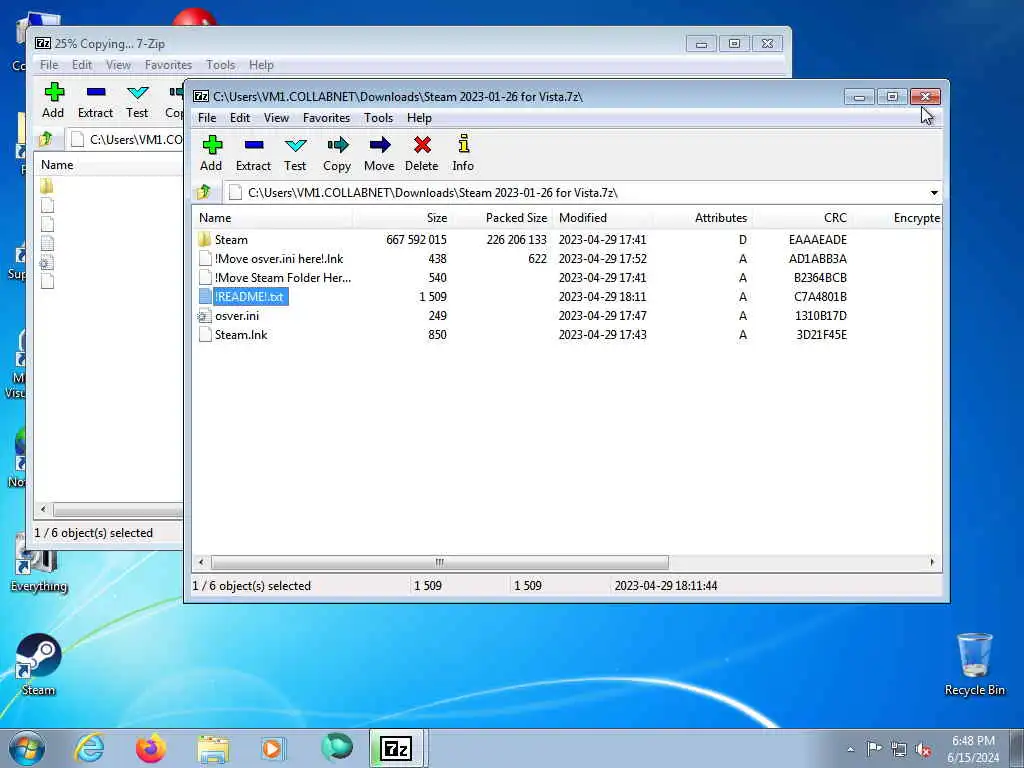The image size is (1024, 768).
Task: Select the osver.ini gear file icon
Action: click(204, 316)
